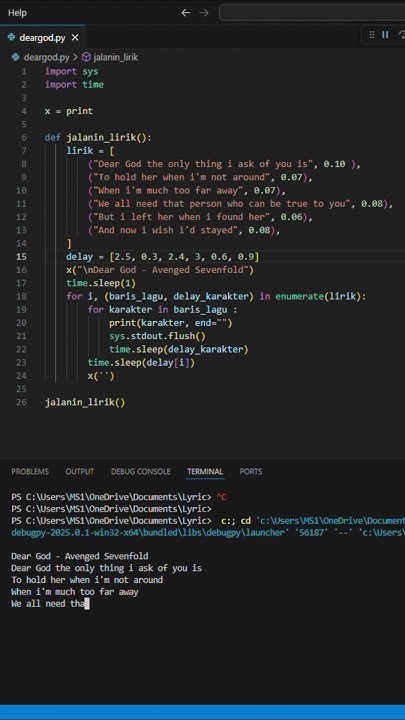Click the 'enumerate(lirik)' for loop line
Viewport: 405px width, 720px height.
[x=216, y=297]
